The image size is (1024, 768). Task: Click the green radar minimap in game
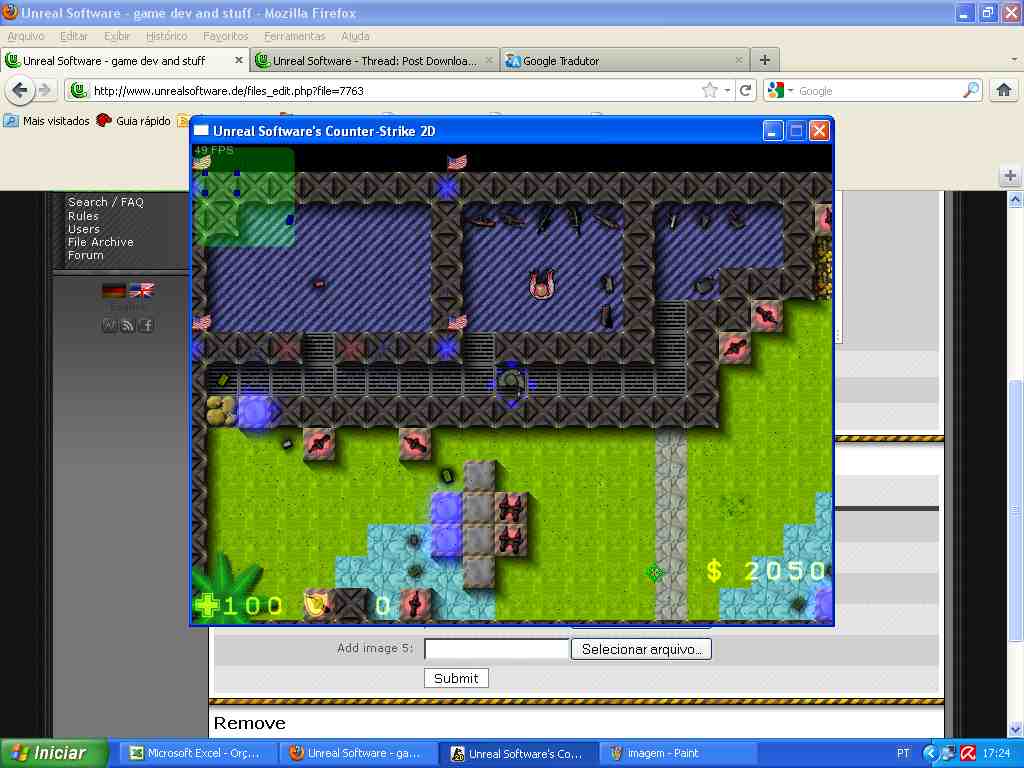pyautogui.click(x=243, y=197)
